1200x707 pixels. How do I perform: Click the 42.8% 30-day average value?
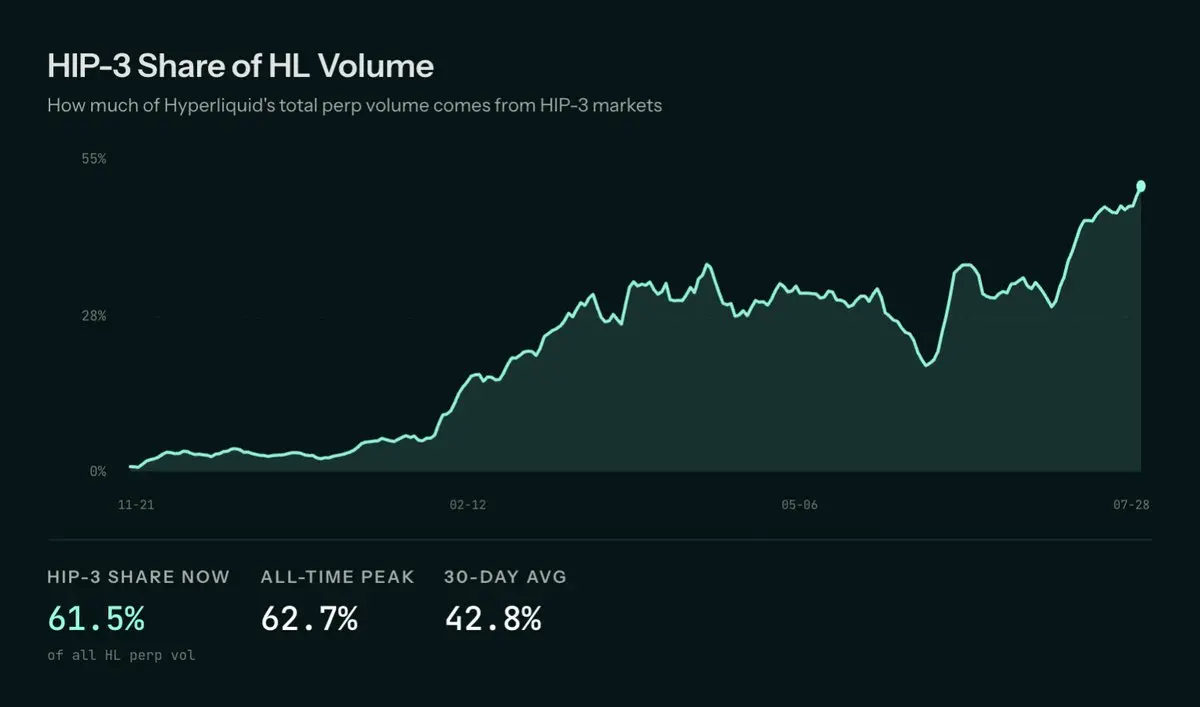(493, 619)
